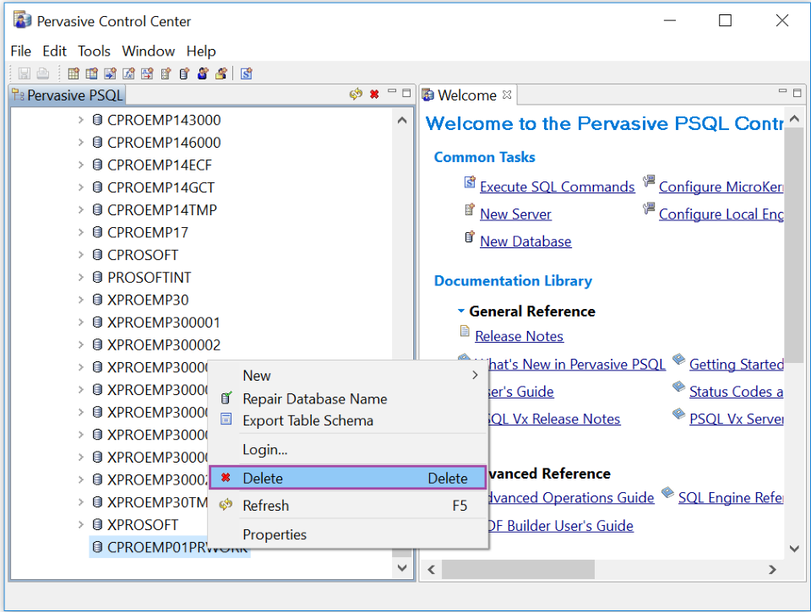Click the database icon next to CPROEMP01PRWORK
811x612 pixels.
[x=97, y=547]
